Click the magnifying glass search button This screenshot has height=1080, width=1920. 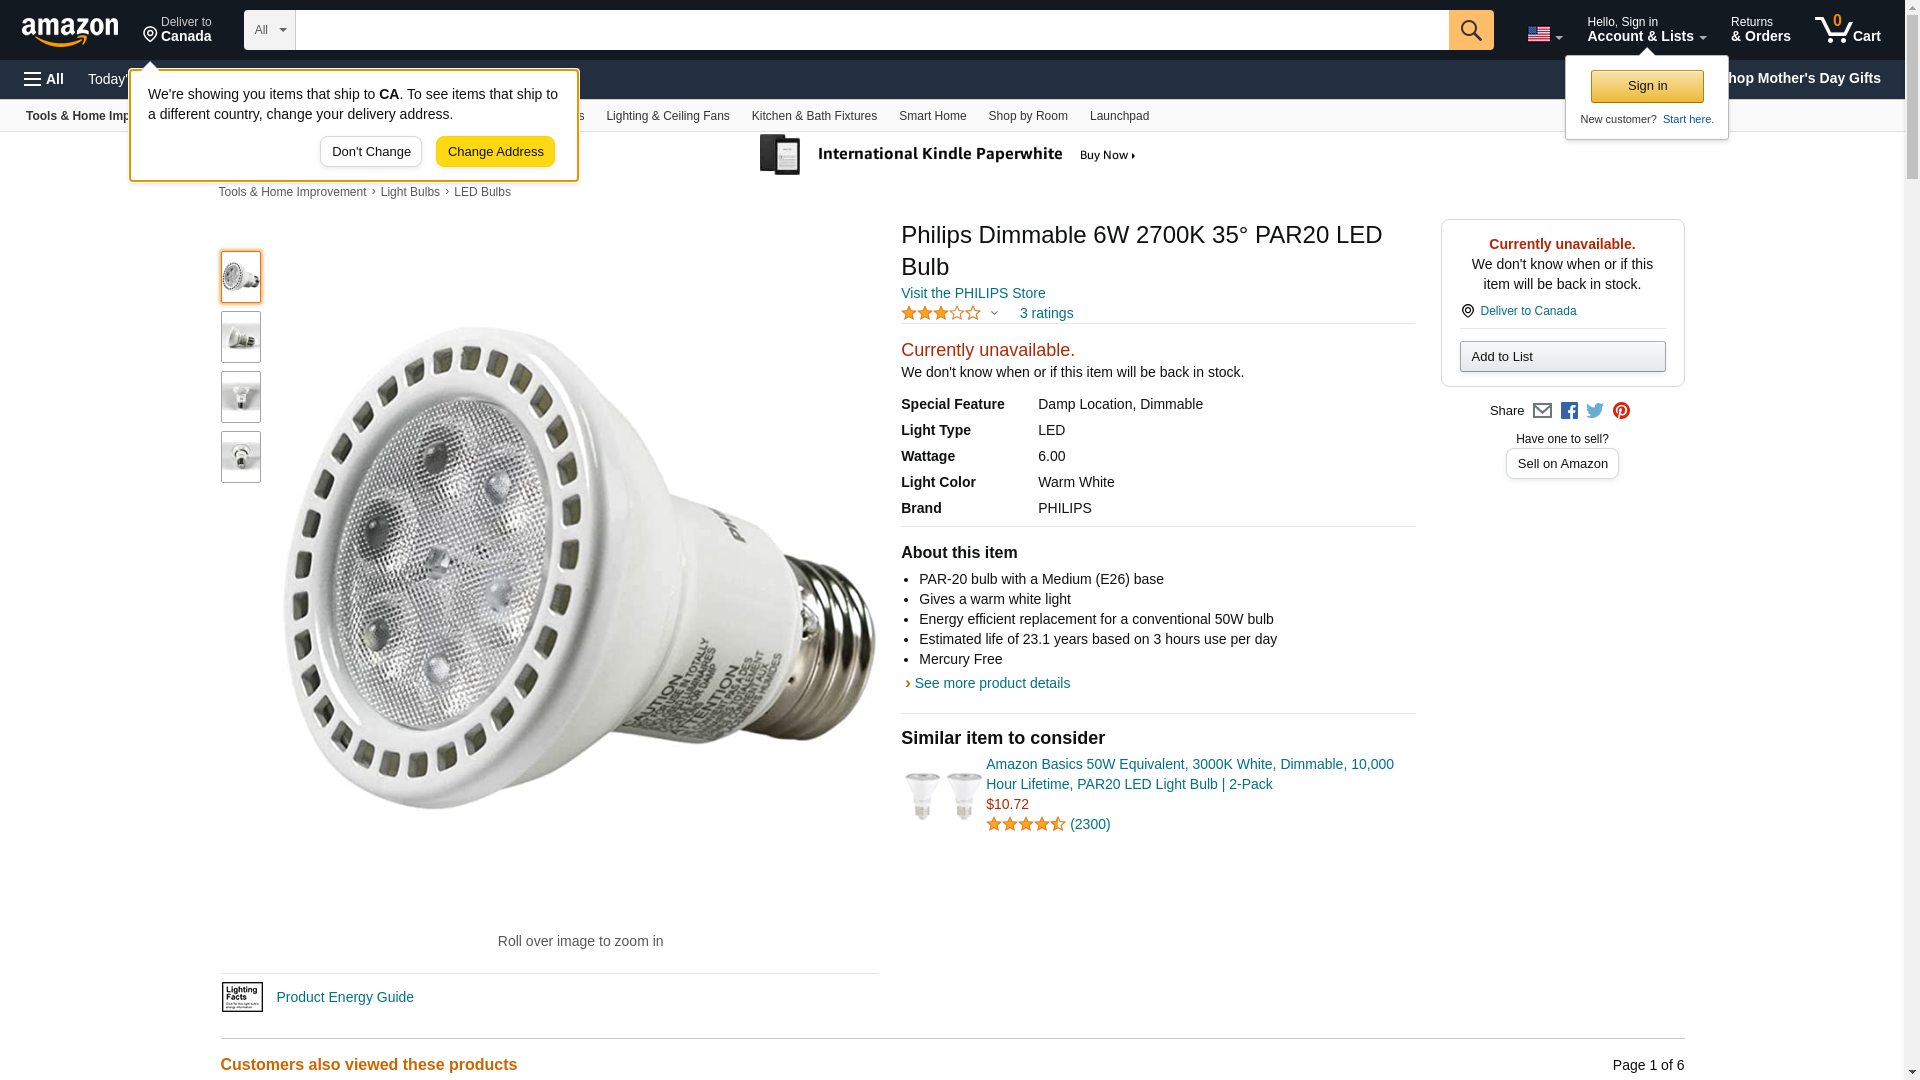[x=1470, y=30]
